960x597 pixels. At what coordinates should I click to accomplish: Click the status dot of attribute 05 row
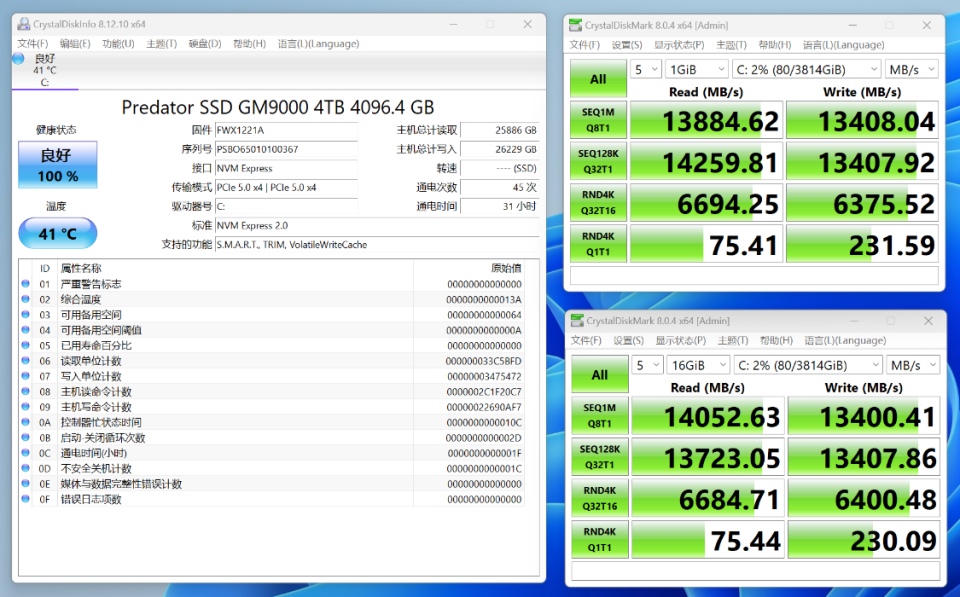26,345
